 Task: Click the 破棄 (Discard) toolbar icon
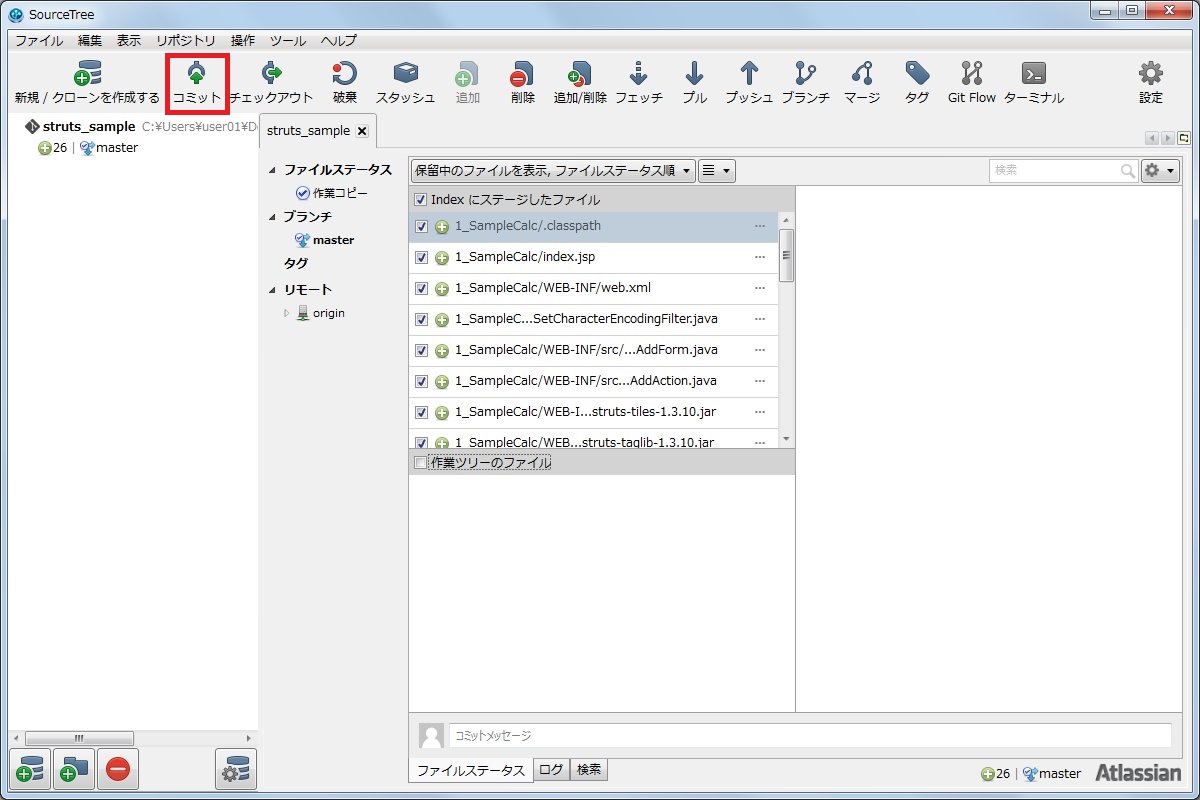[344, 82]
